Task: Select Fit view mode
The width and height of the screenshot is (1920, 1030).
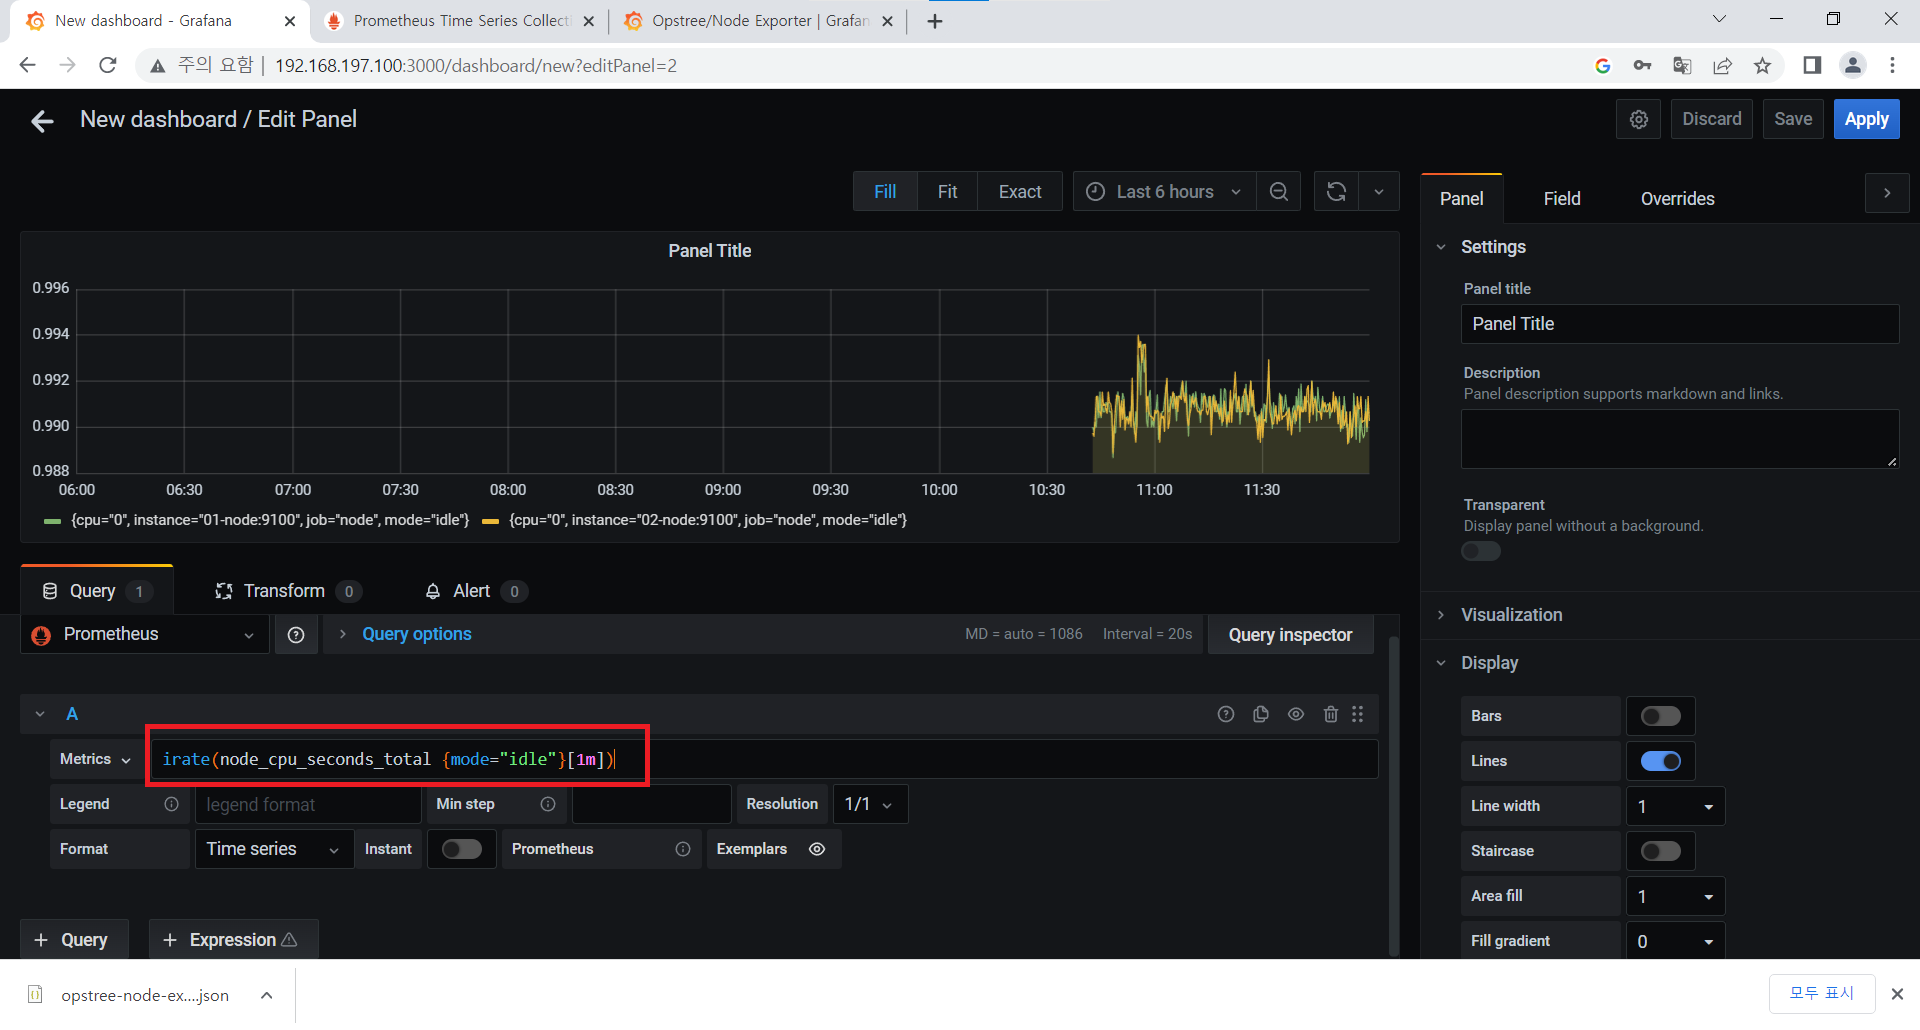Action: click(947, 191)
